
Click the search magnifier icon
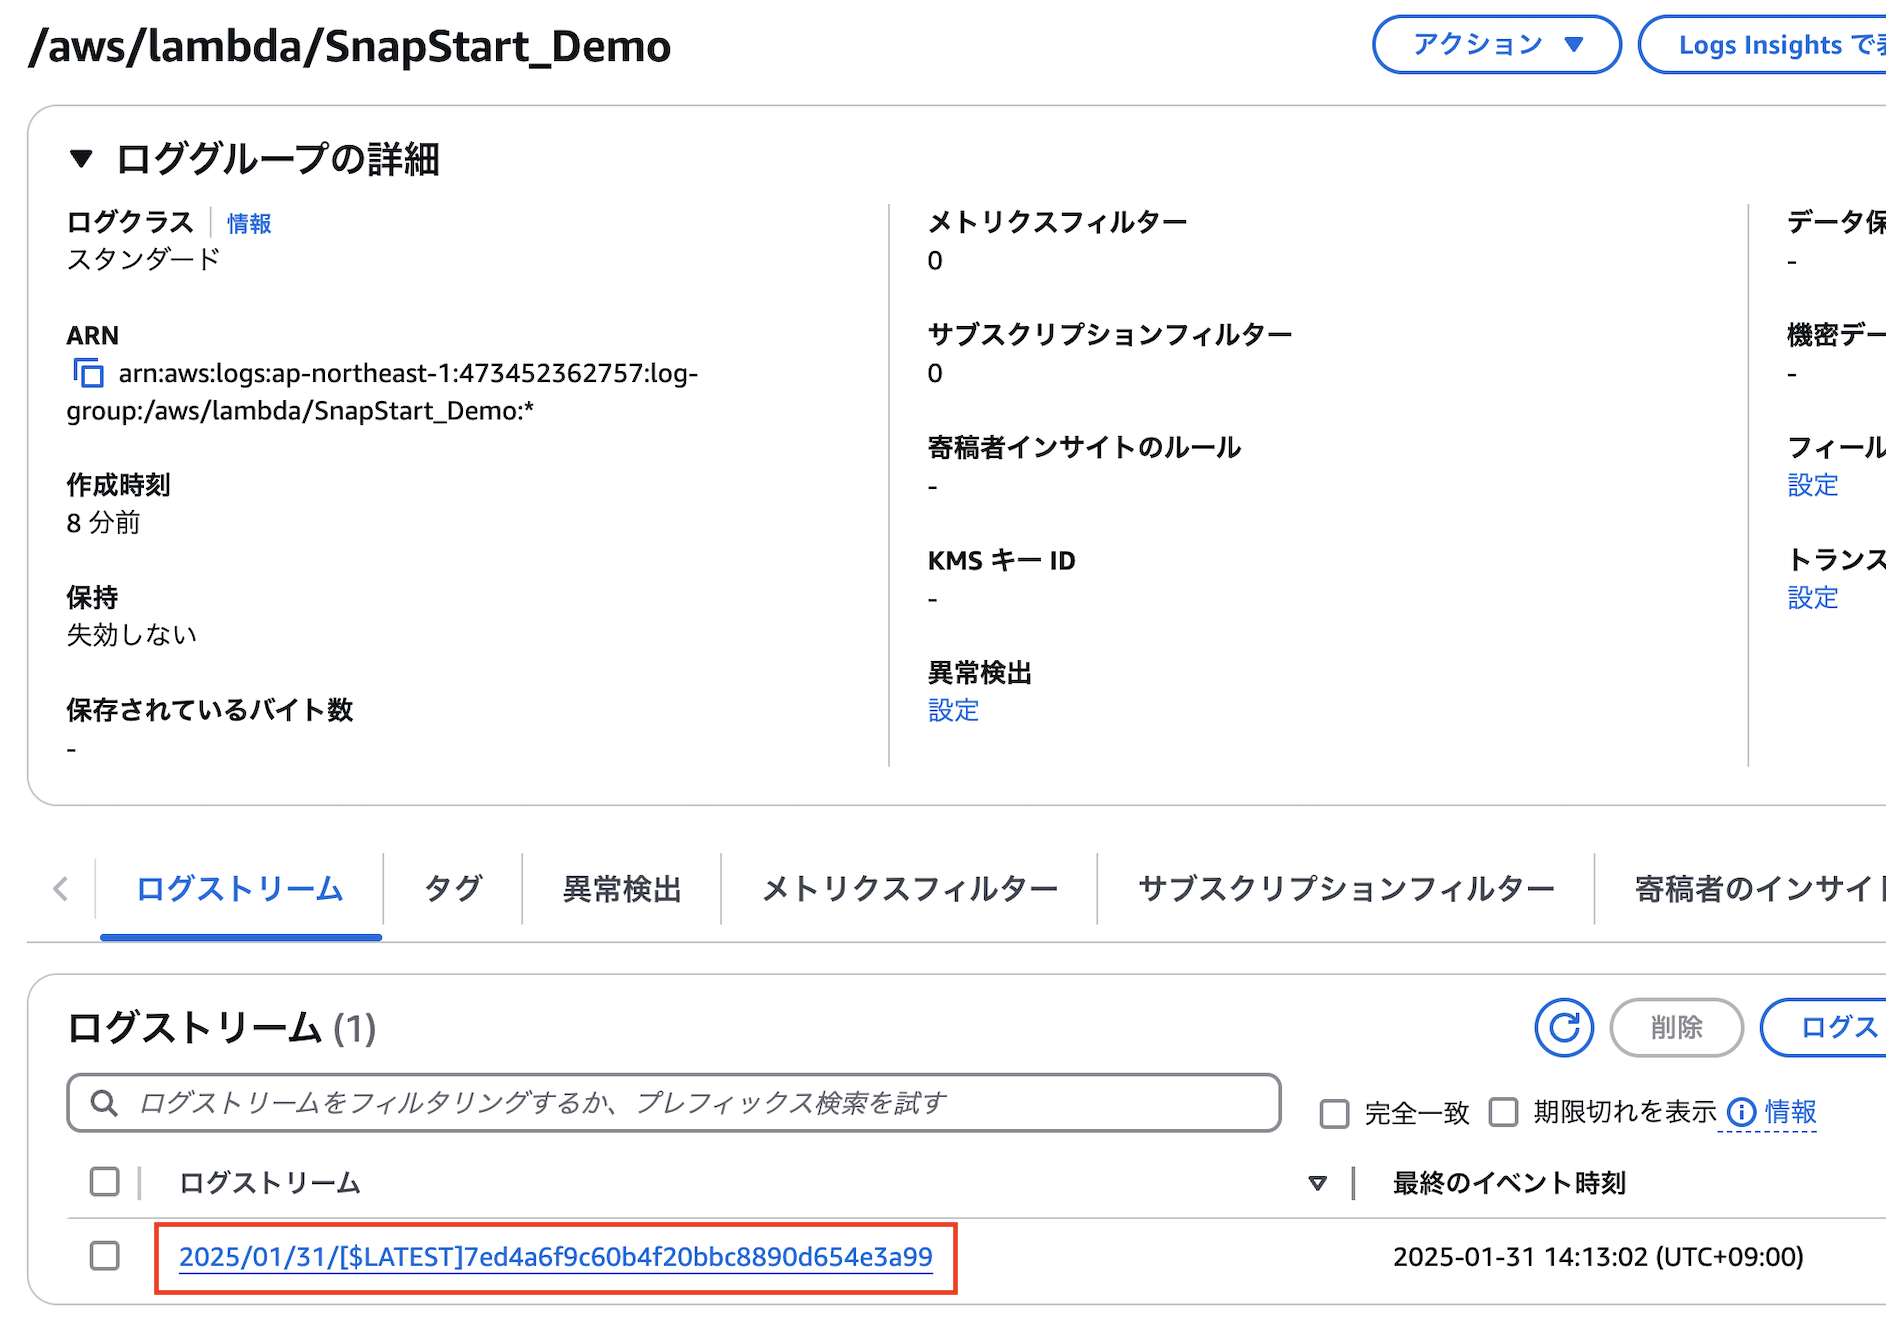pos(104,1103)
